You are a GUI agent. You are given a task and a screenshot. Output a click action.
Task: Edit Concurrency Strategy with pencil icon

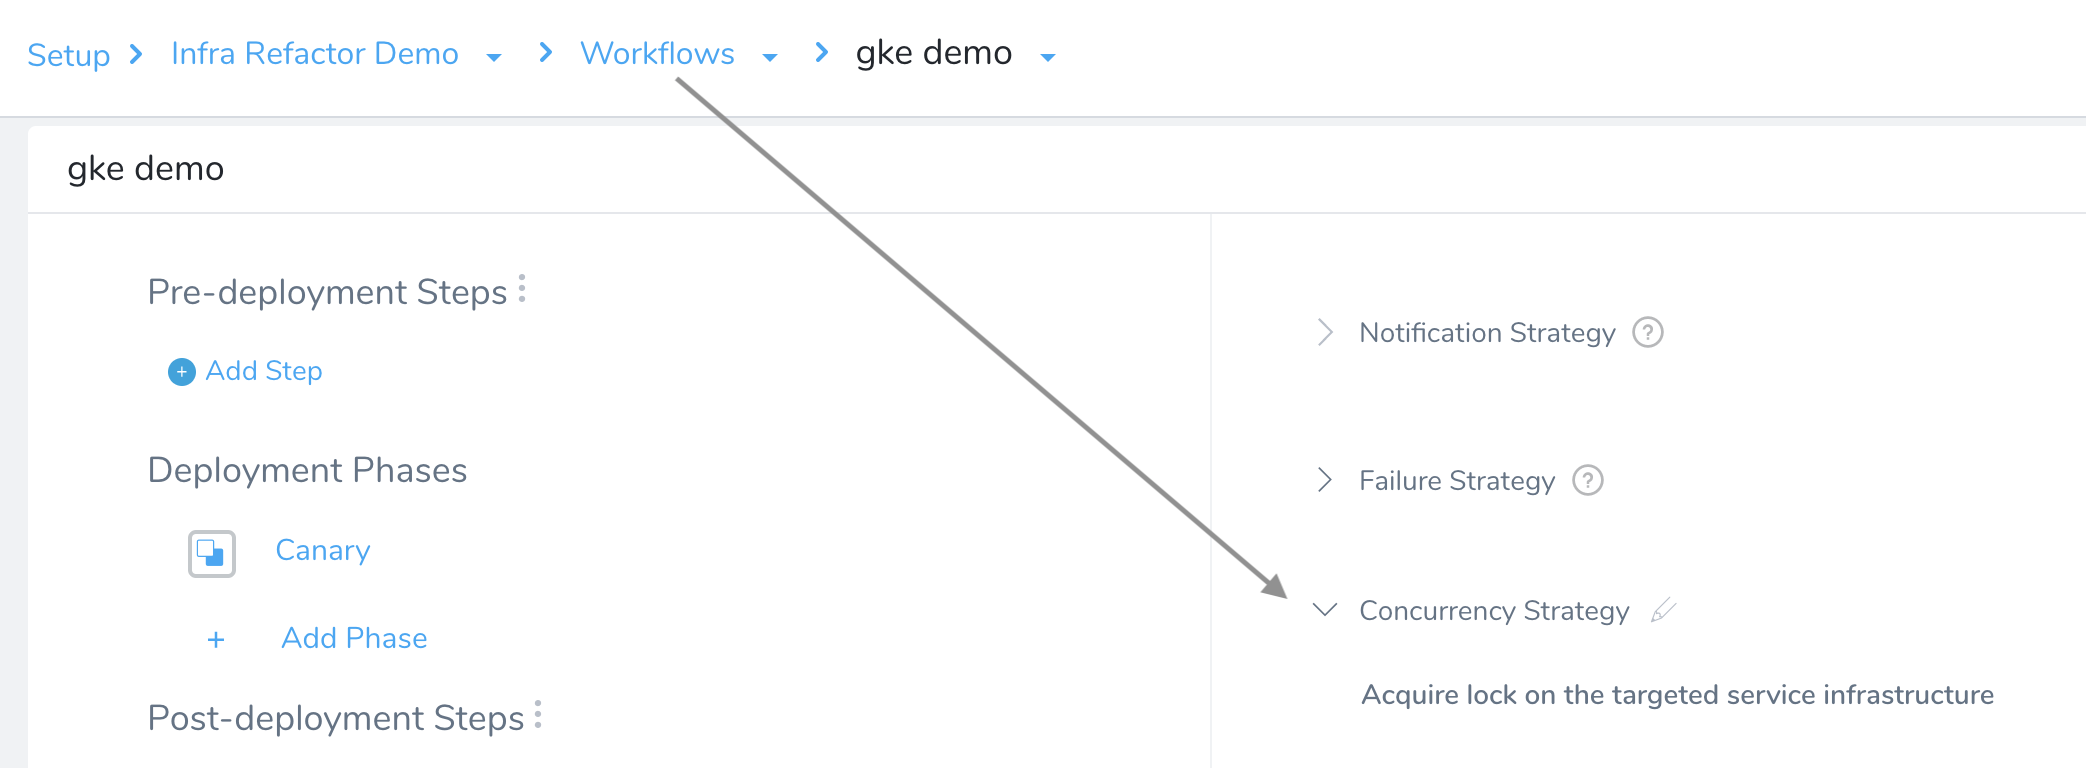1663,610
